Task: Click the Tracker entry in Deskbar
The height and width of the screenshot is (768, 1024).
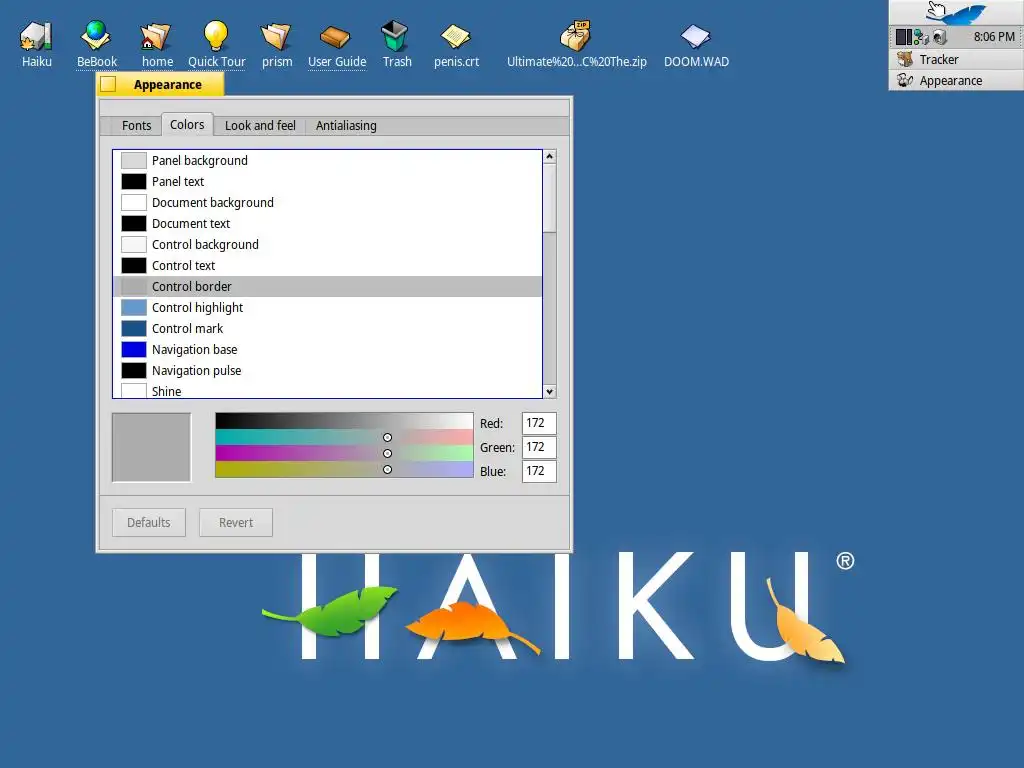Action: point(956,59)
